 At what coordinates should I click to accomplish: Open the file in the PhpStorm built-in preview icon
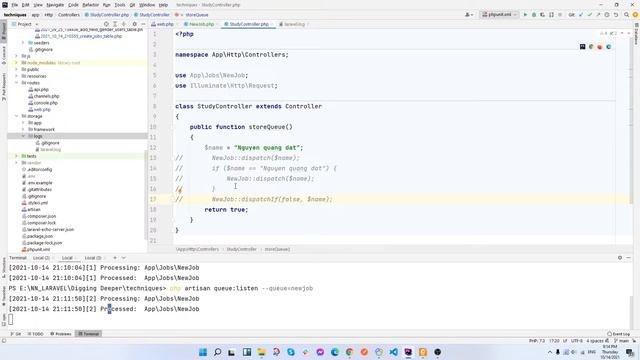[582, 47]
